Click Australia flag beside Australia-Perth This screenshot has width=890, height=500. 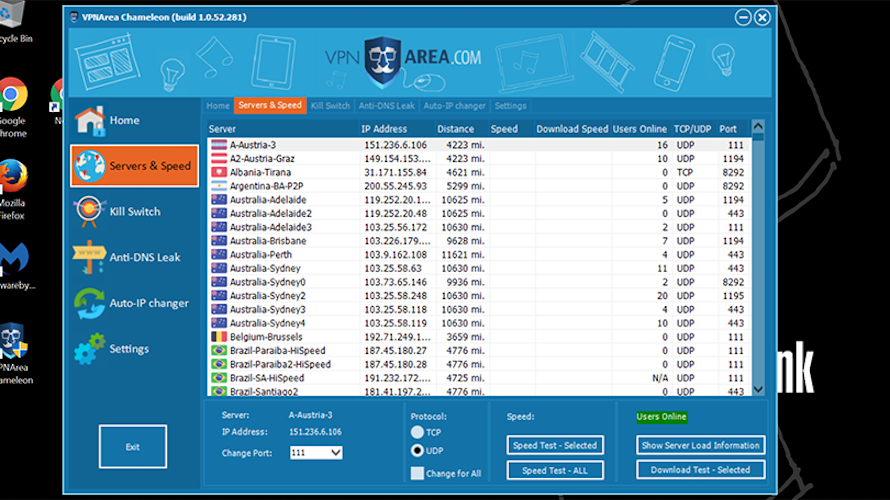(219, 254)
